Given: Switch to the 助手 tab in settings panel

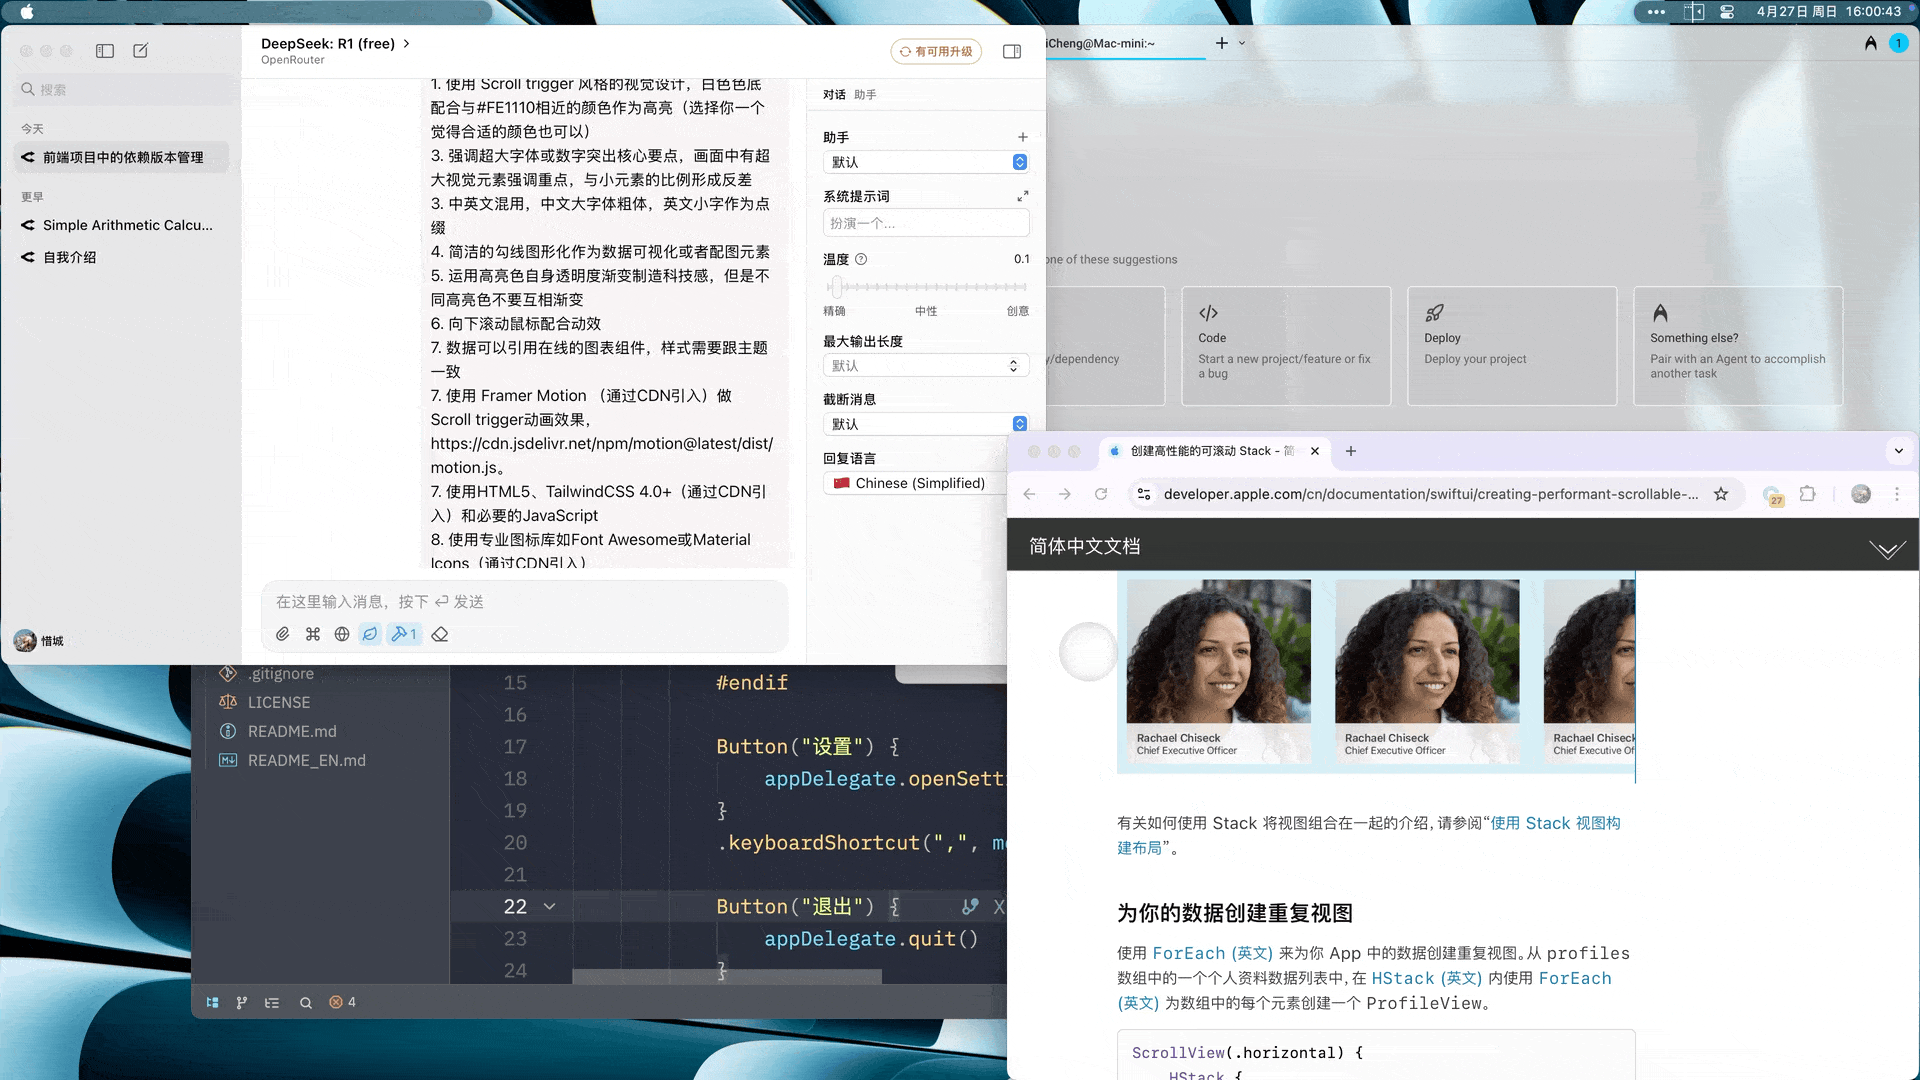Looking at the screenshot, I should click(865, 95).
